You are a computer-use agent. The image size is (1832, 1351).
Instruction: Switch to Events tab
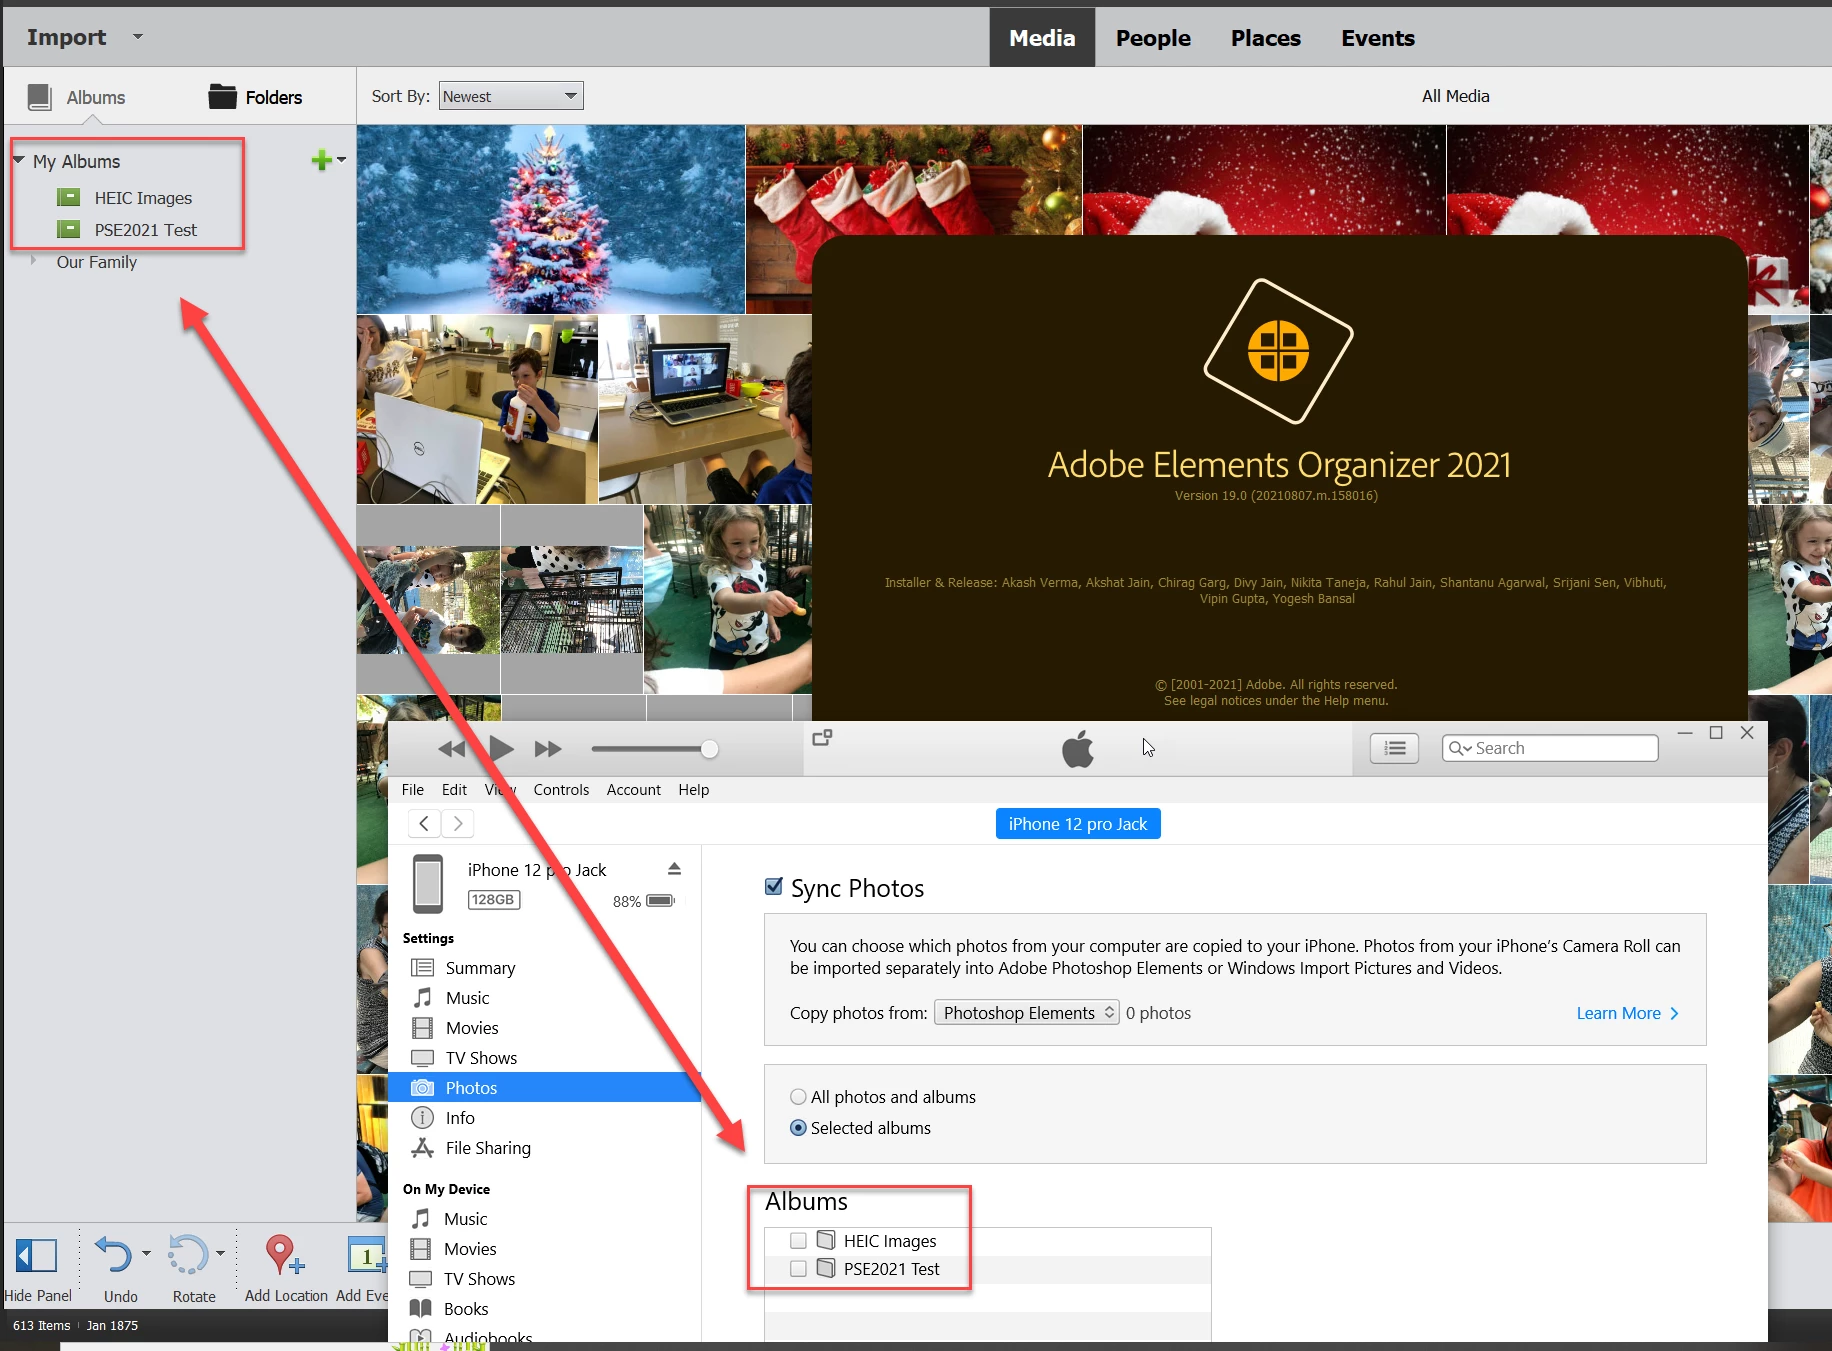point(1378,38)
